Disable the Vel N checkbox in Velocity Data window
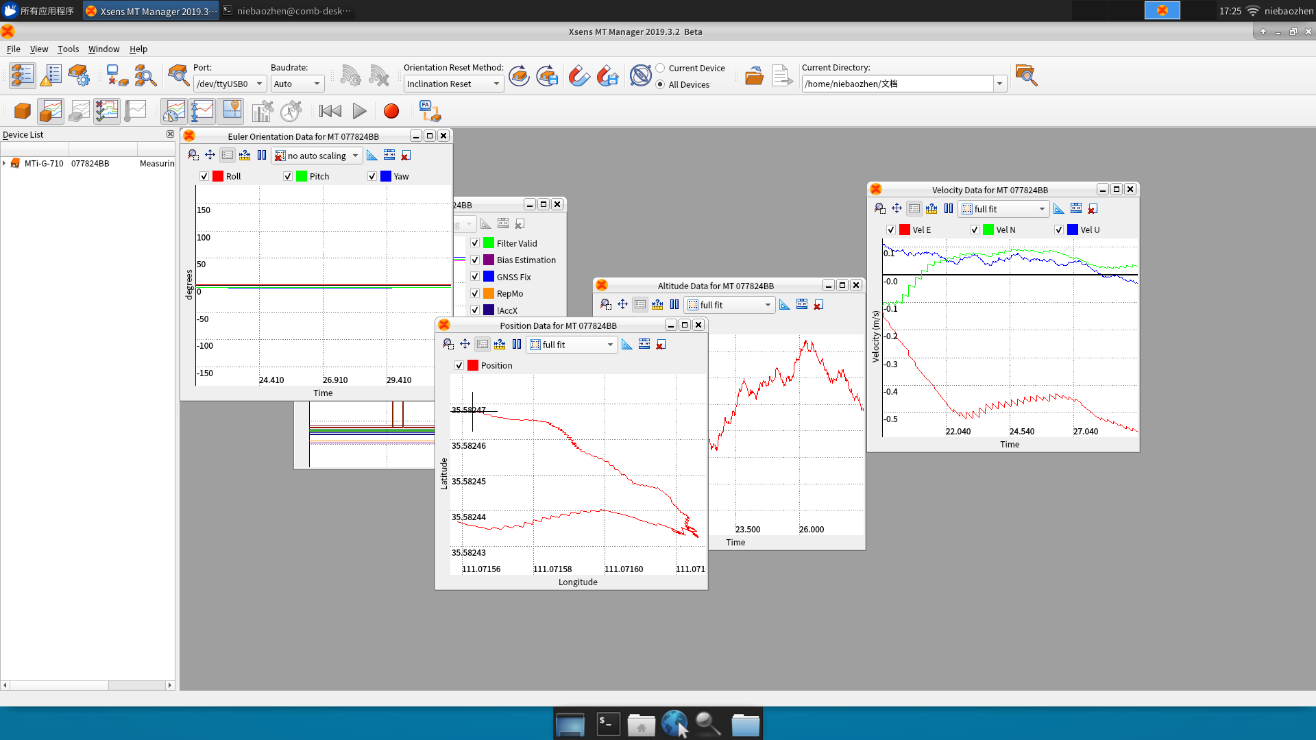1316x740 pixels. (x=974, y=229)
